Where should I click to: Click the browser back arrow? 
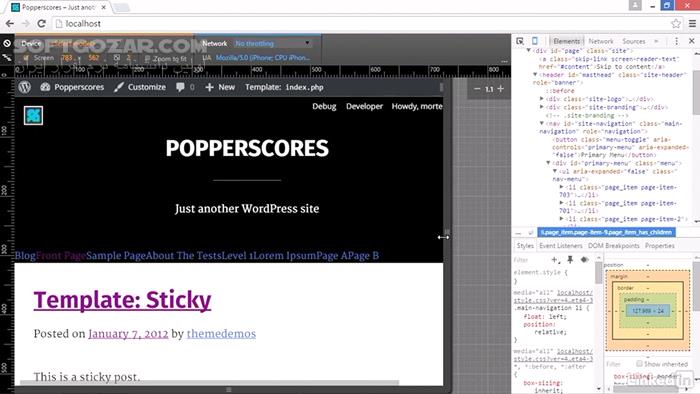pyautogui.click(x=10, y=24)
